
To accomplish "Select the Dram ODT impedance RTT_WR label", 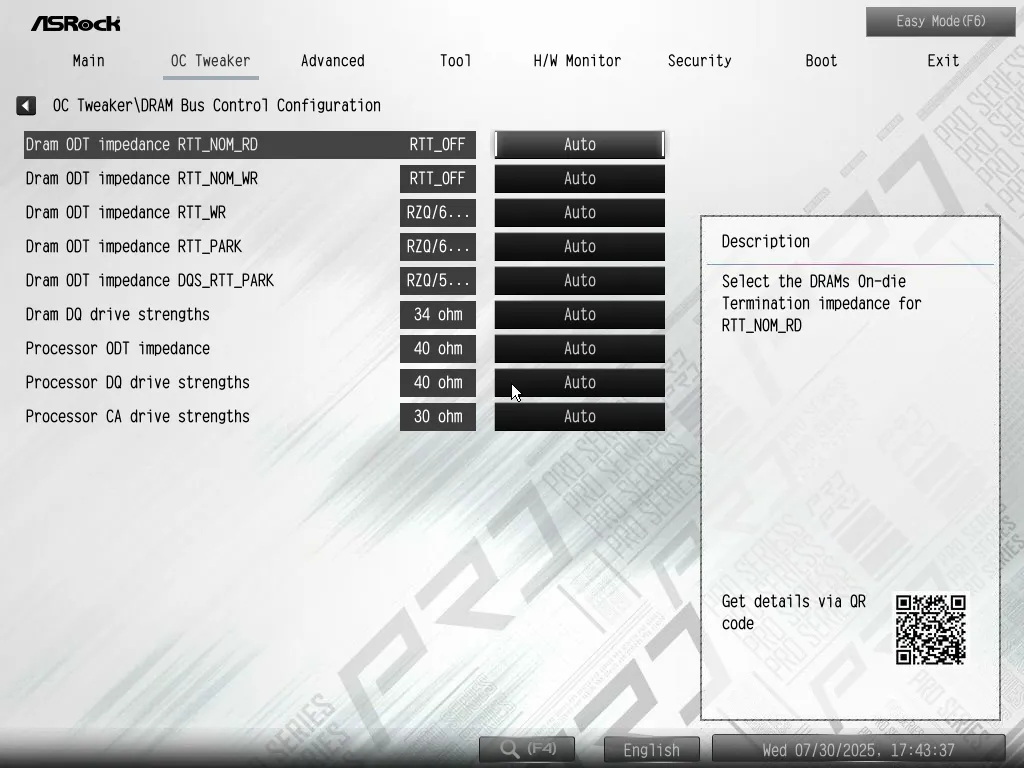I will (125, 212).
